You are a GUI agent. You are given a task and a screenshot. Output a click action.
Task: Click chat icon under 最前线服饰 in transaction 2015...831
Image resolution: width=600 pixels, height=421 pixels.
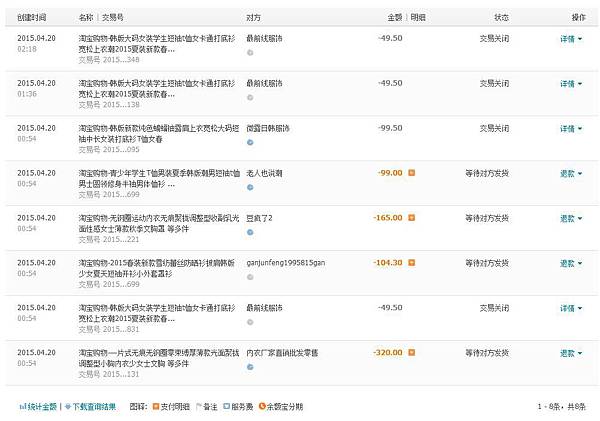[x=250, y=322]
